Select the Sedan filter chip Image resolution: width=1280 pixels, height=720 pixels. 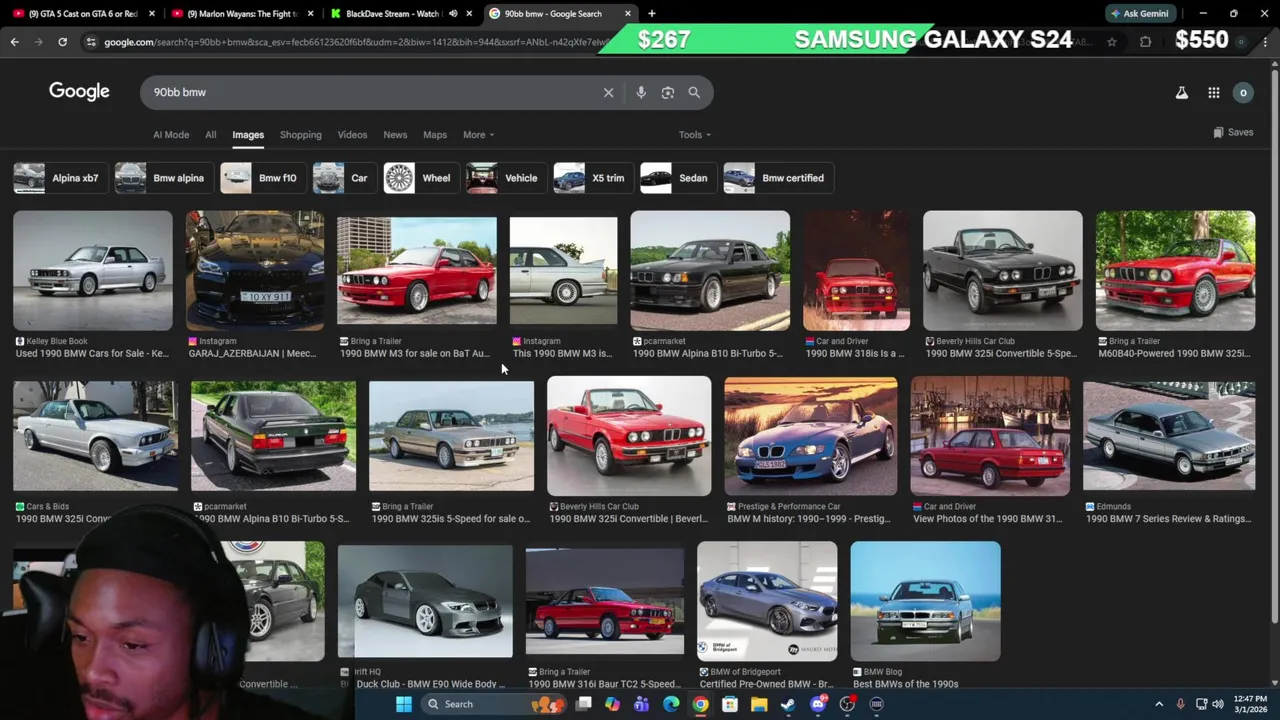pos(678,178)
